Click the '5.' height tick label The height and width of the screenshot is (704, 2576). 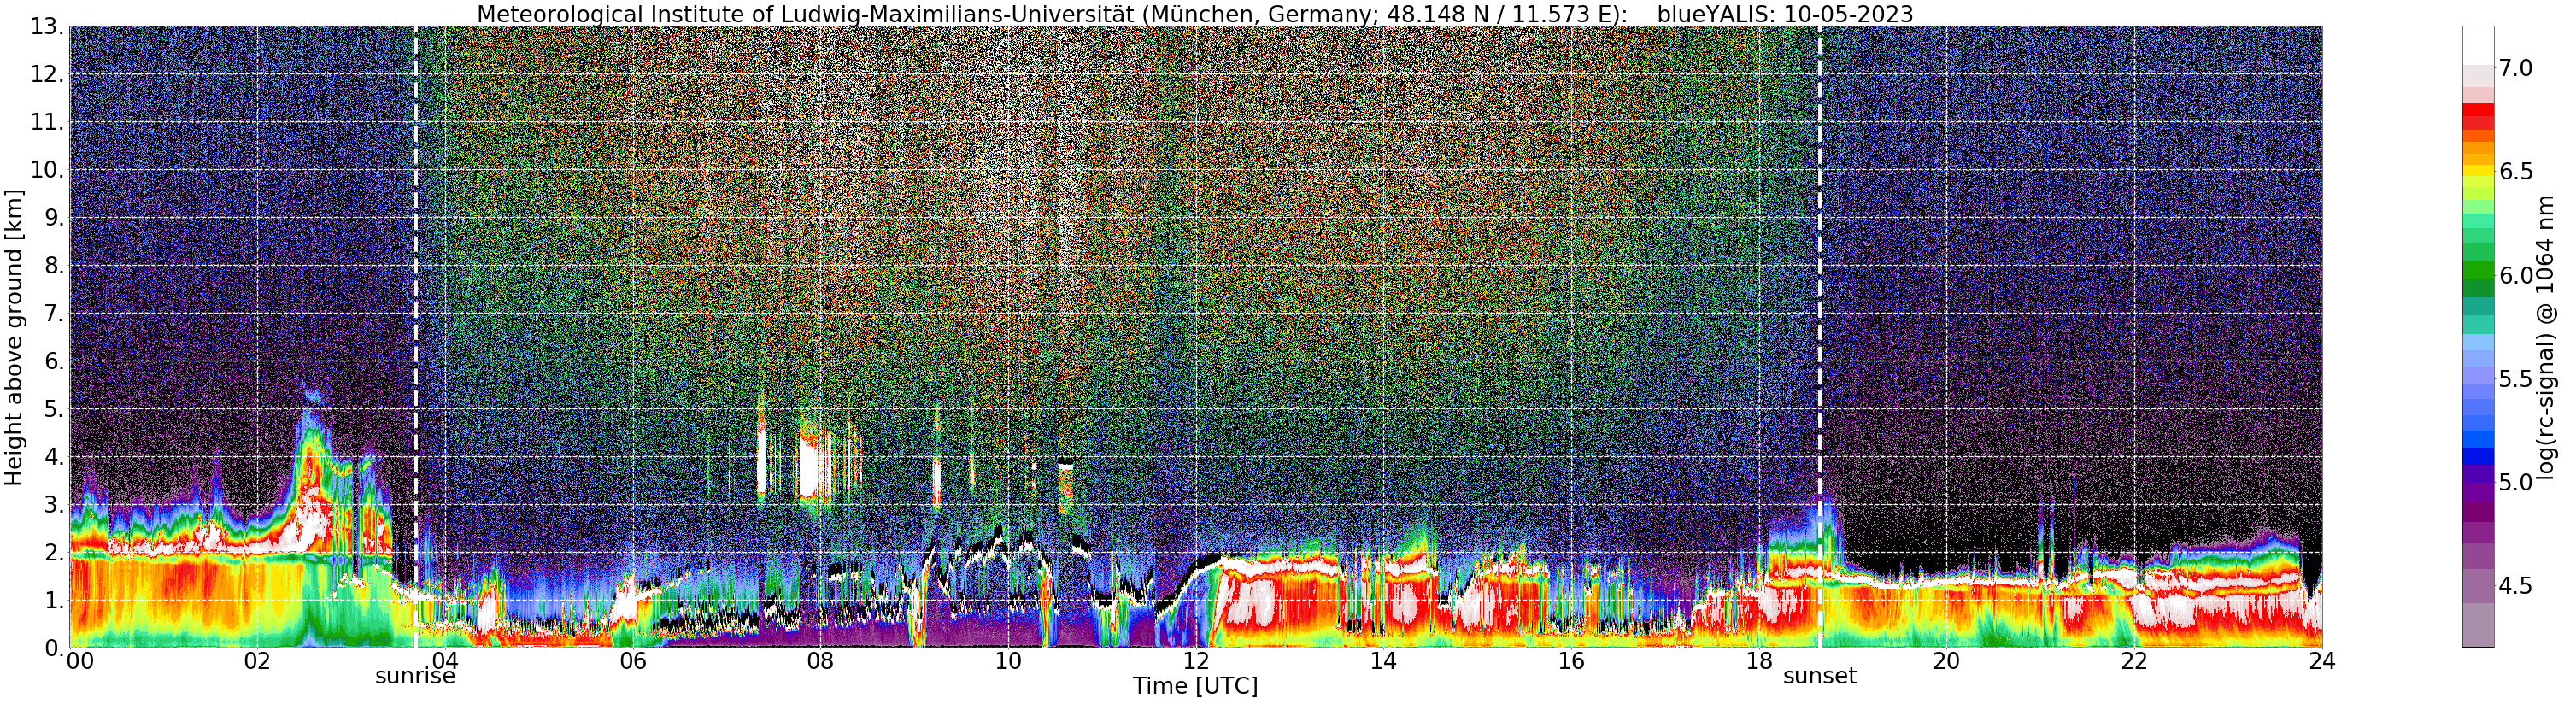tap(55, 409)
